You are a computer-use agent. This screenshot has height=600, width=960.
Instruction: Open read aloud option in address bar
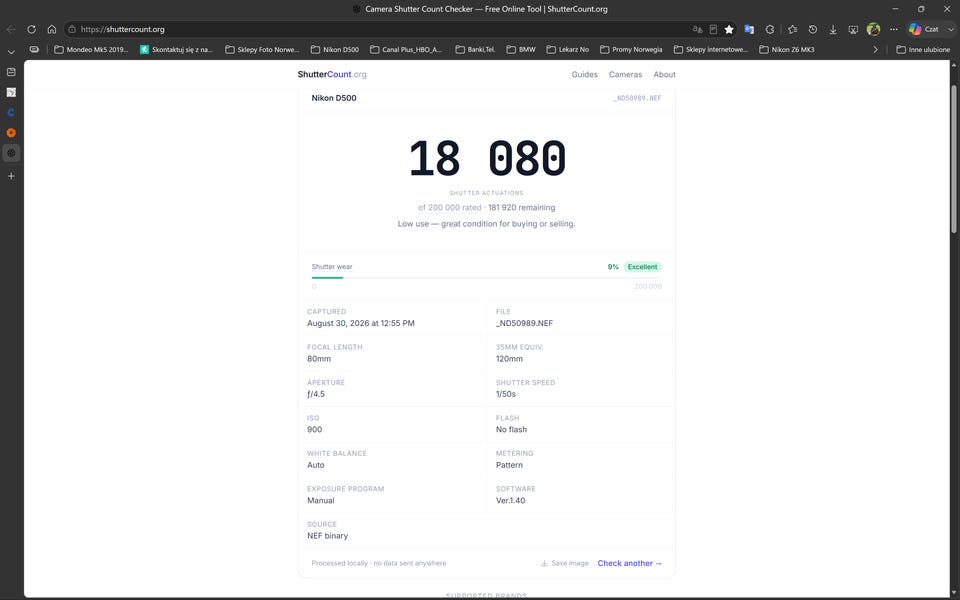point(697,29)
